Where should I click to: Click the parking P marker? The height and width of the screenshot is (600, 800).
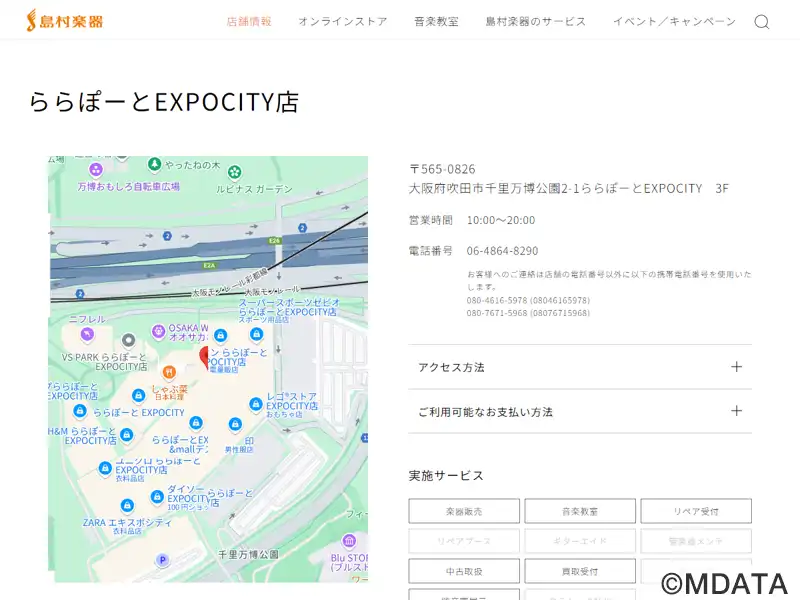click(162, 560)
